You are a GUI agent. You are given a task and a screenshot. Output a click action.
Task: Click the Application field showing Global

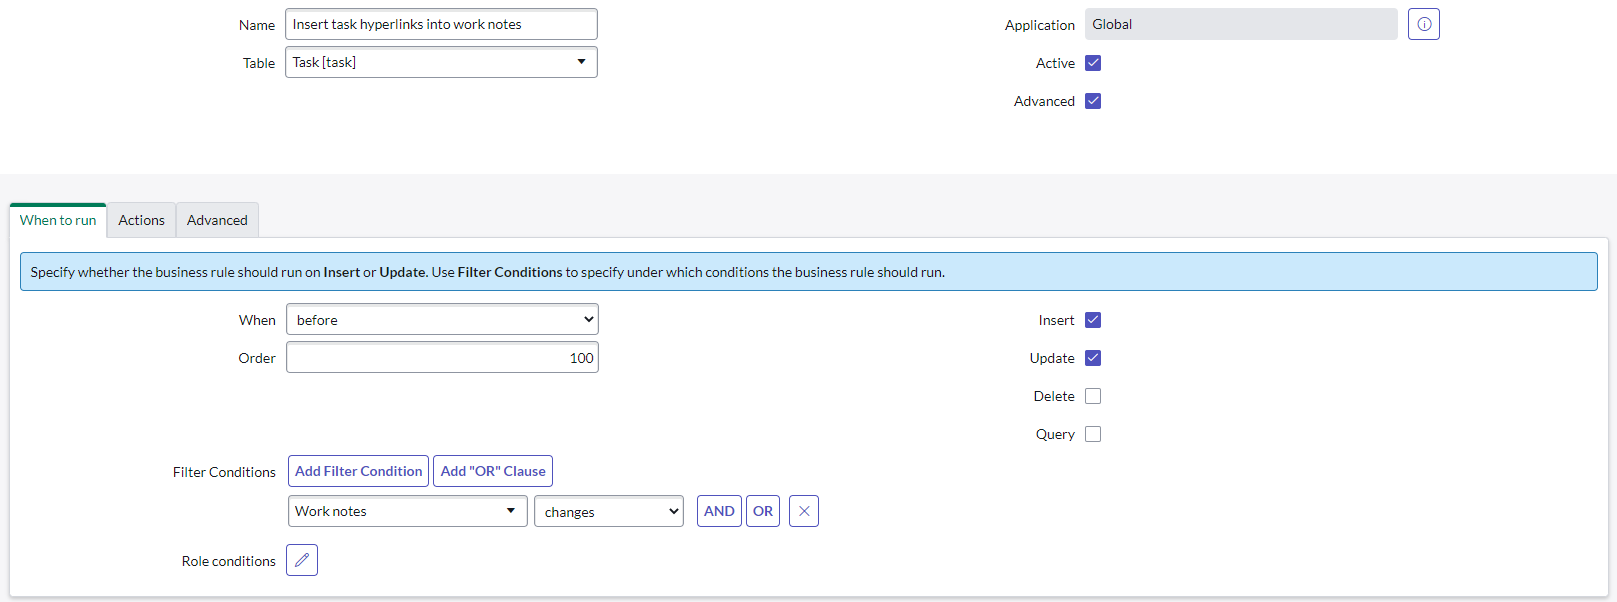pos(1241,24)
